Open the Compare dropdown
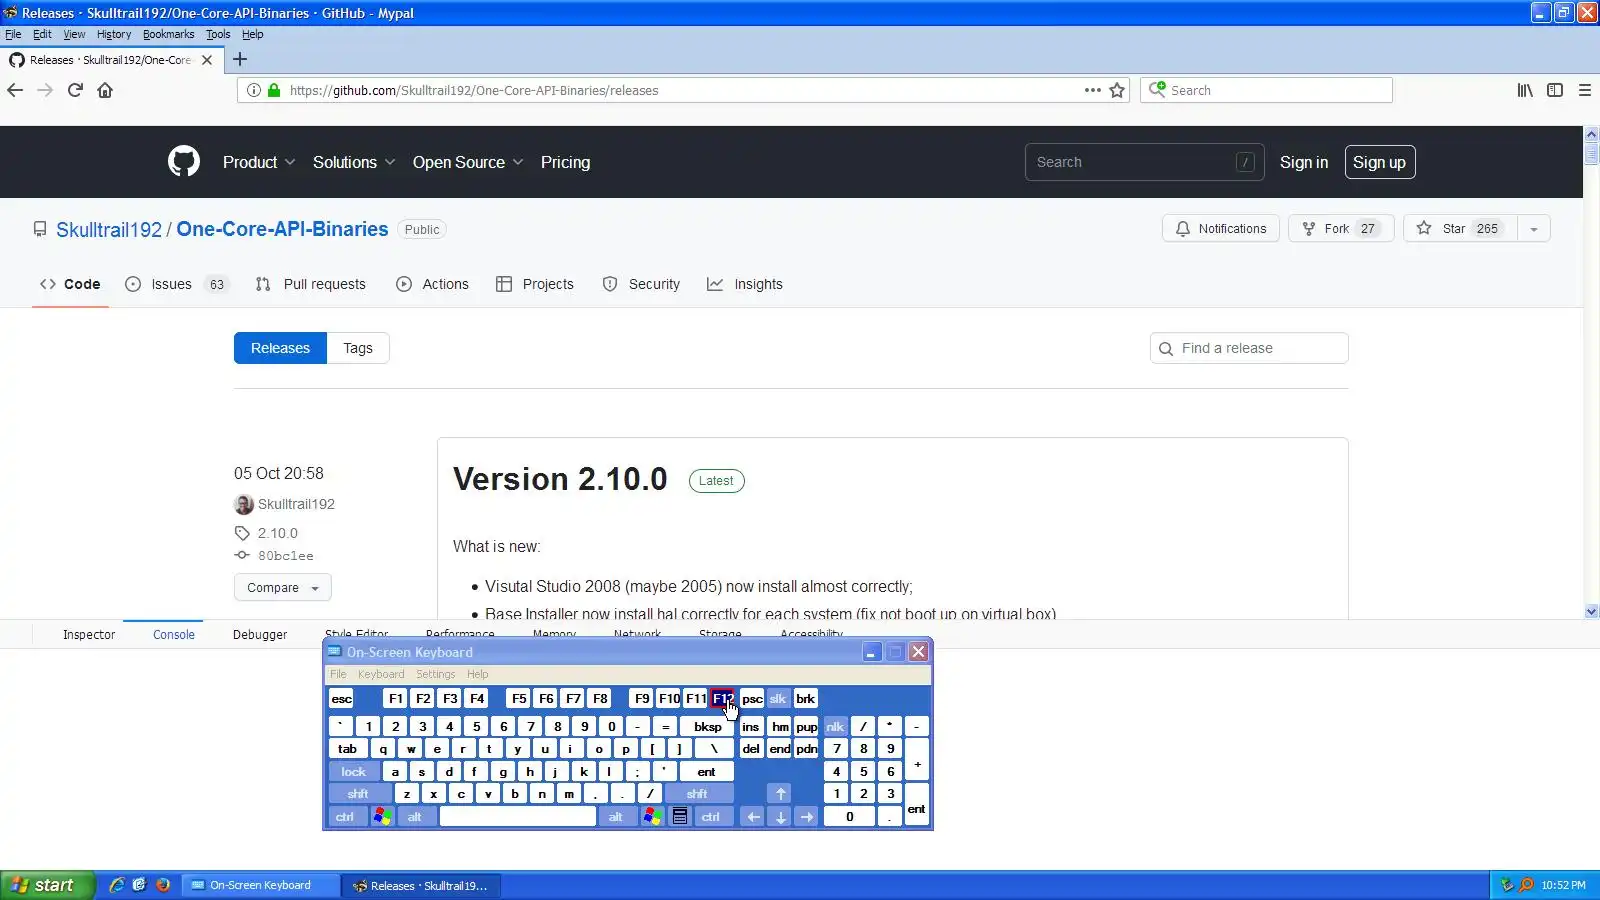Viewport: 1600px width, 900px height. click(283, 588)
